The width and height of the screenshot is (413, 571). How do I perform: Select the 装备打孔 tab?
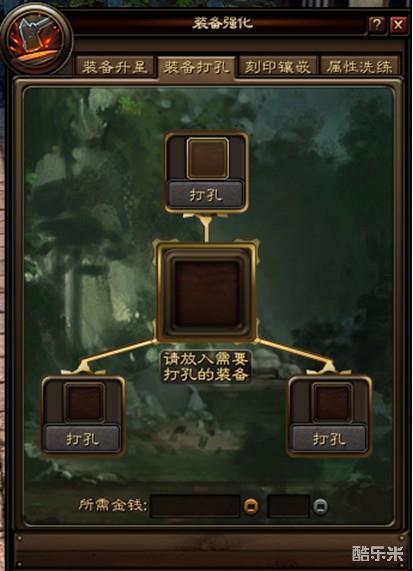click(197, 67)
